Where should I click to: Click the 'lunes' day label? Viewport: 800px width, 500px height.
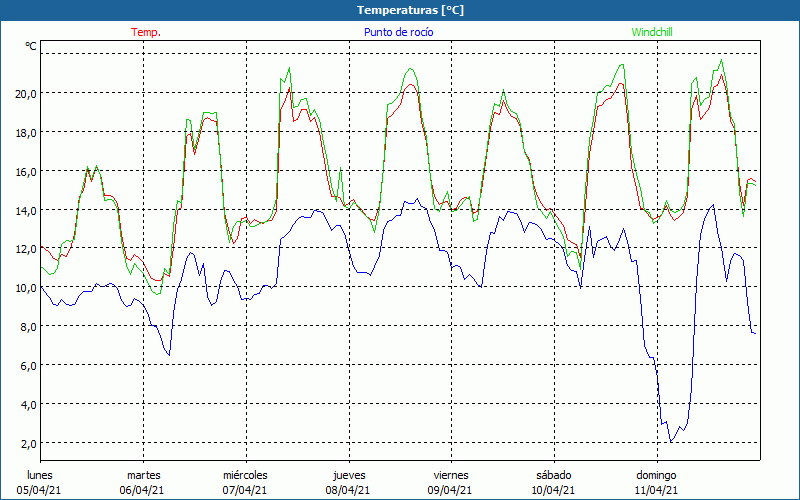(x=40, y=475)
